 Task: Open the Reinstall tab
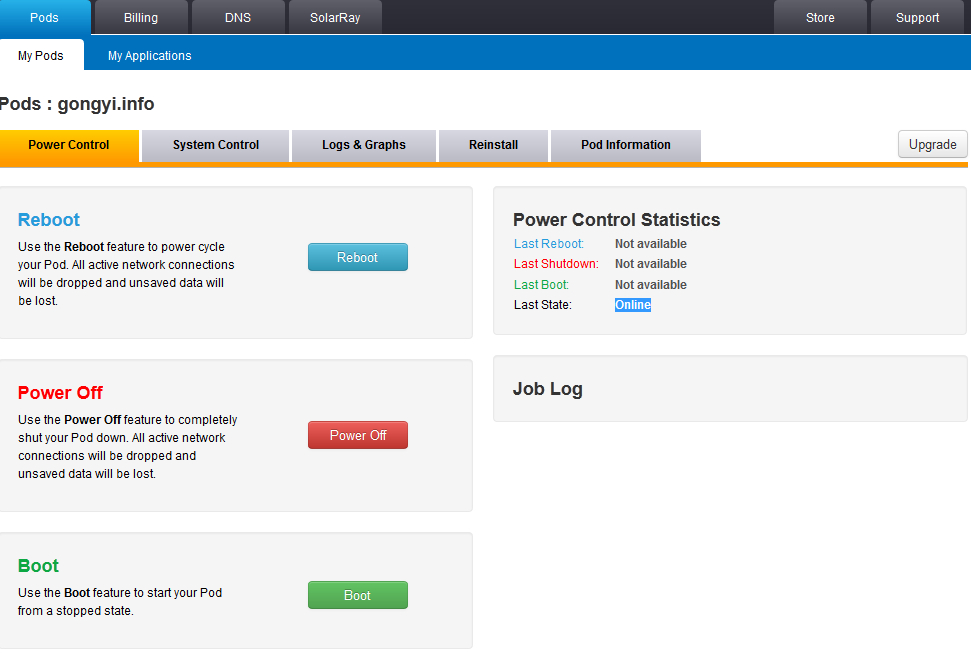493,145
